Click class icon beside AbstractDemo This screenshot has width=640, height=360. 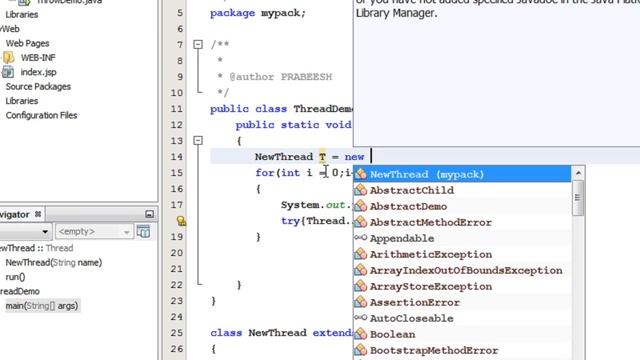tap(361, 206)
